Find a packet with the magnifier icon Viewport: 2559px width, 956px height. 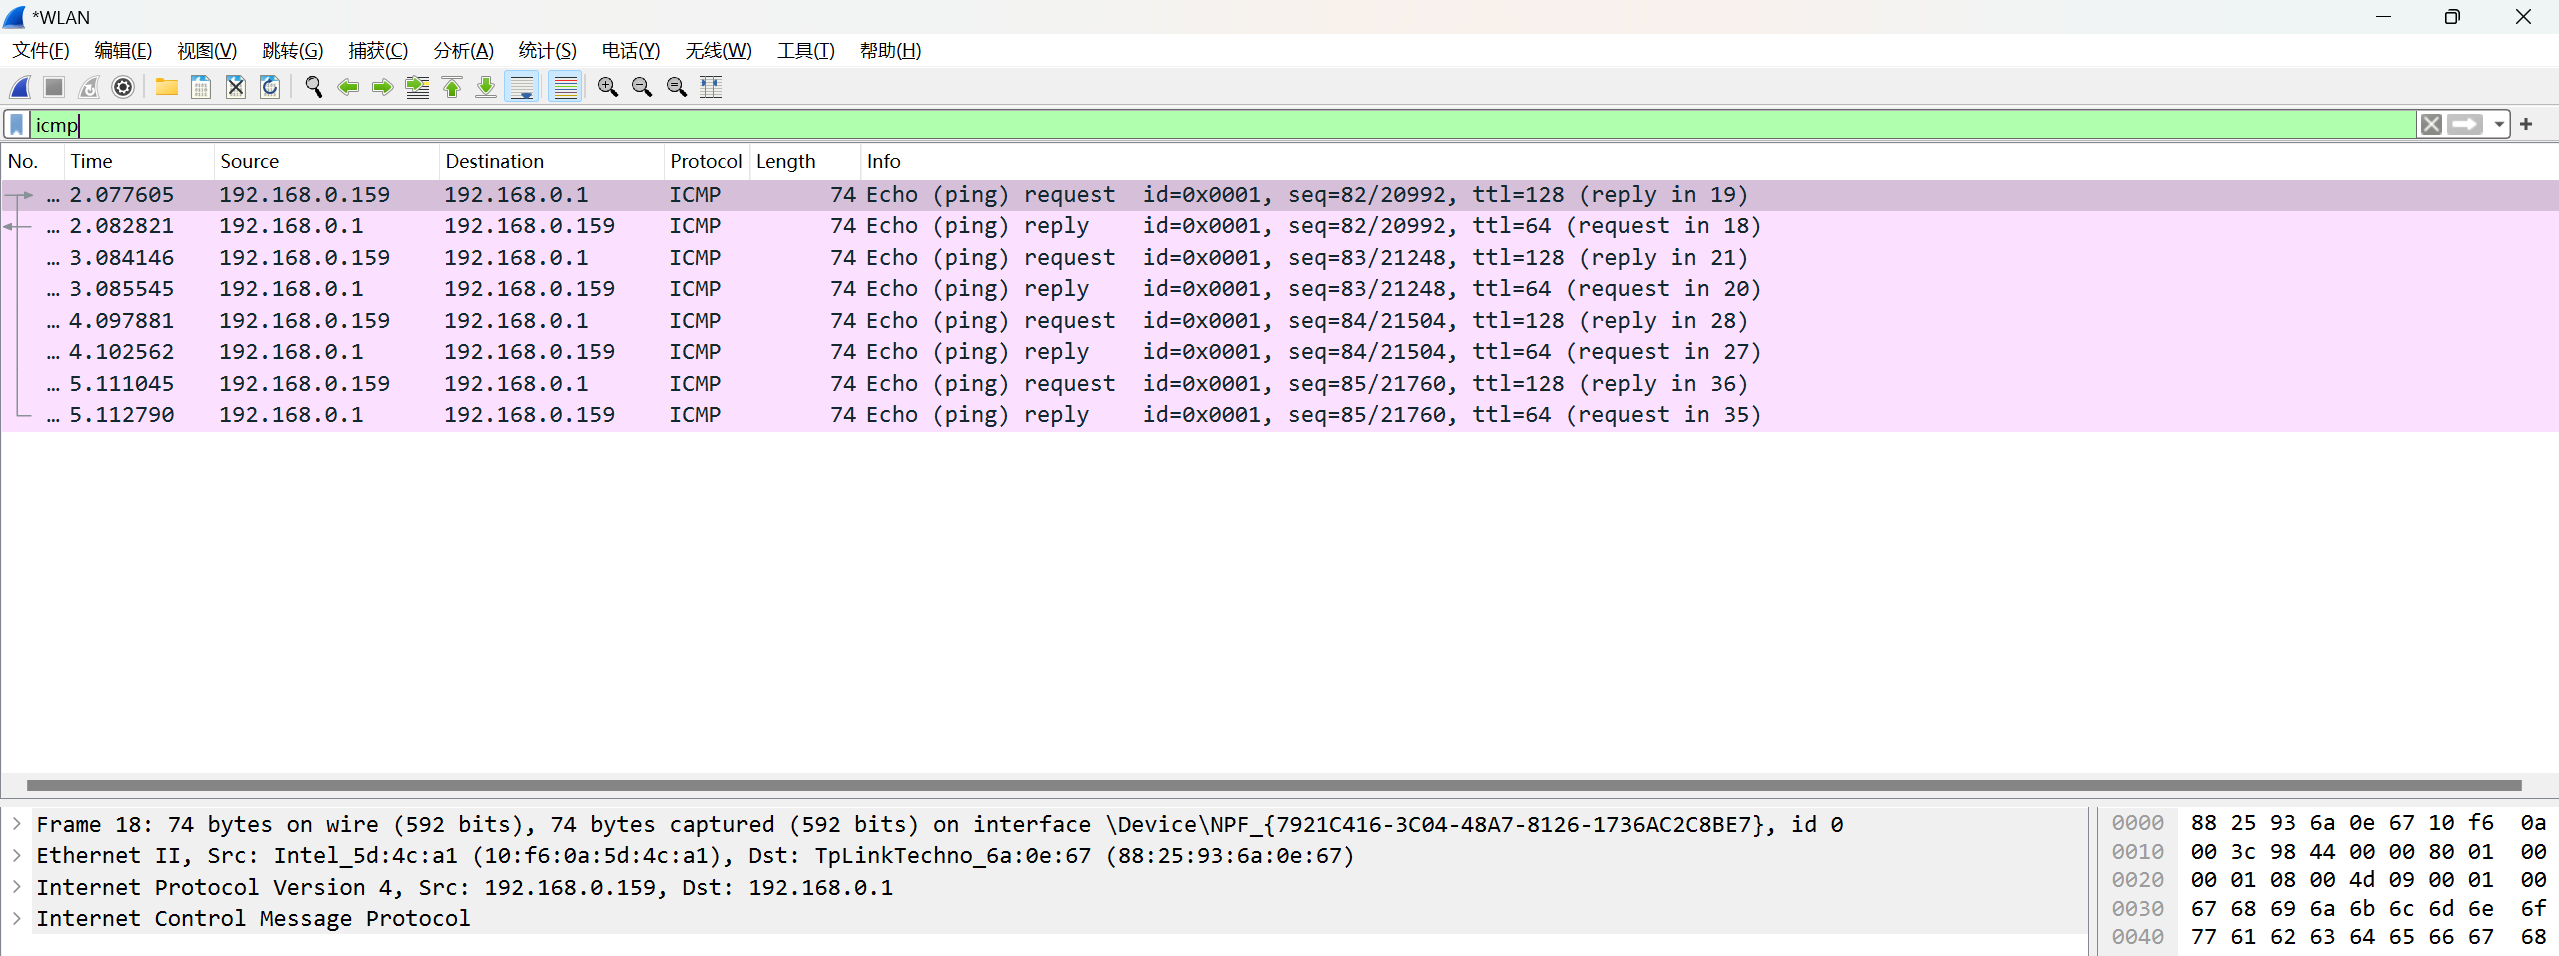click(x=314, y=87)
